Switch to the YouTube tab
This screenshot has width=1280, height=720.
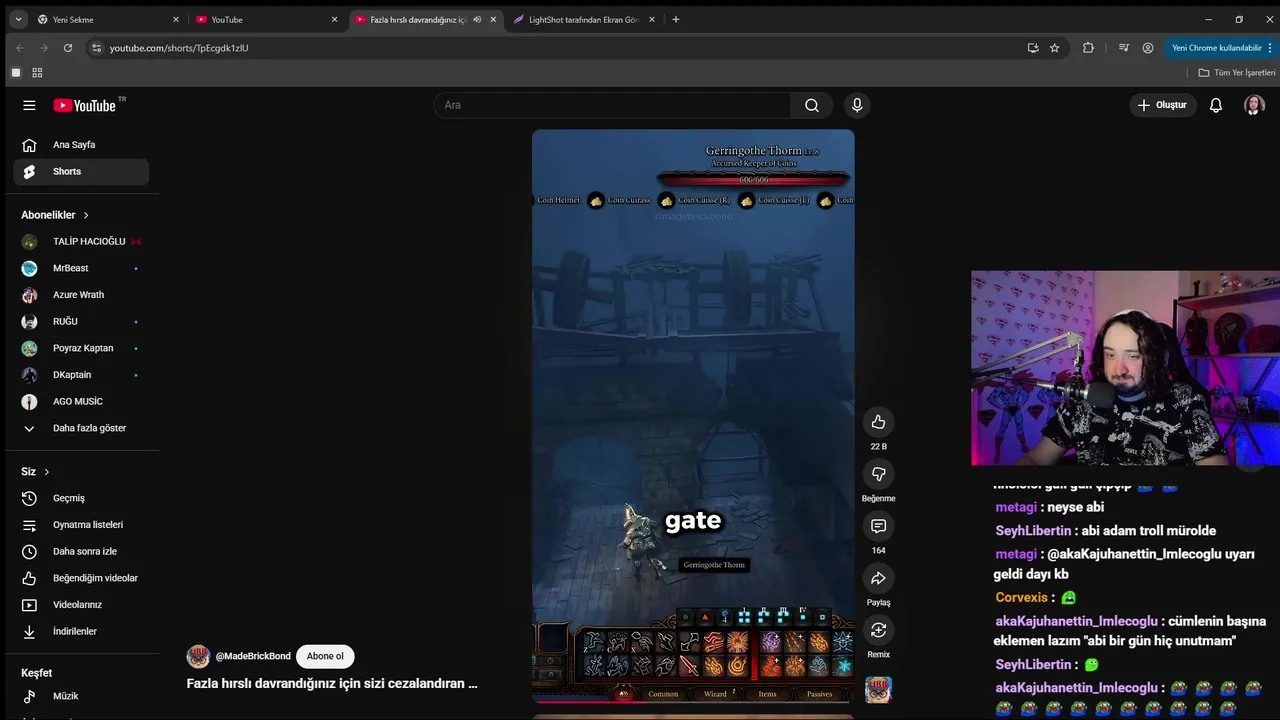(x=267, y=19)
